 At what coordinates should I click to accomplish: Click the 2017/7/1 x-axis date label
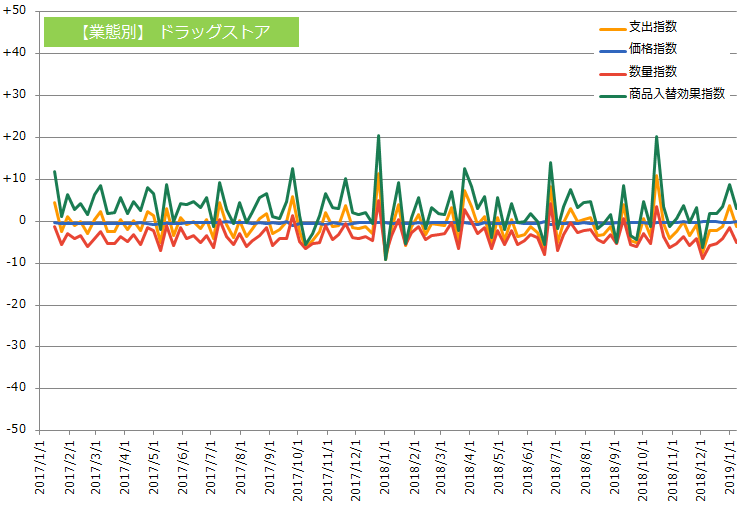click(x=211, y=468)
